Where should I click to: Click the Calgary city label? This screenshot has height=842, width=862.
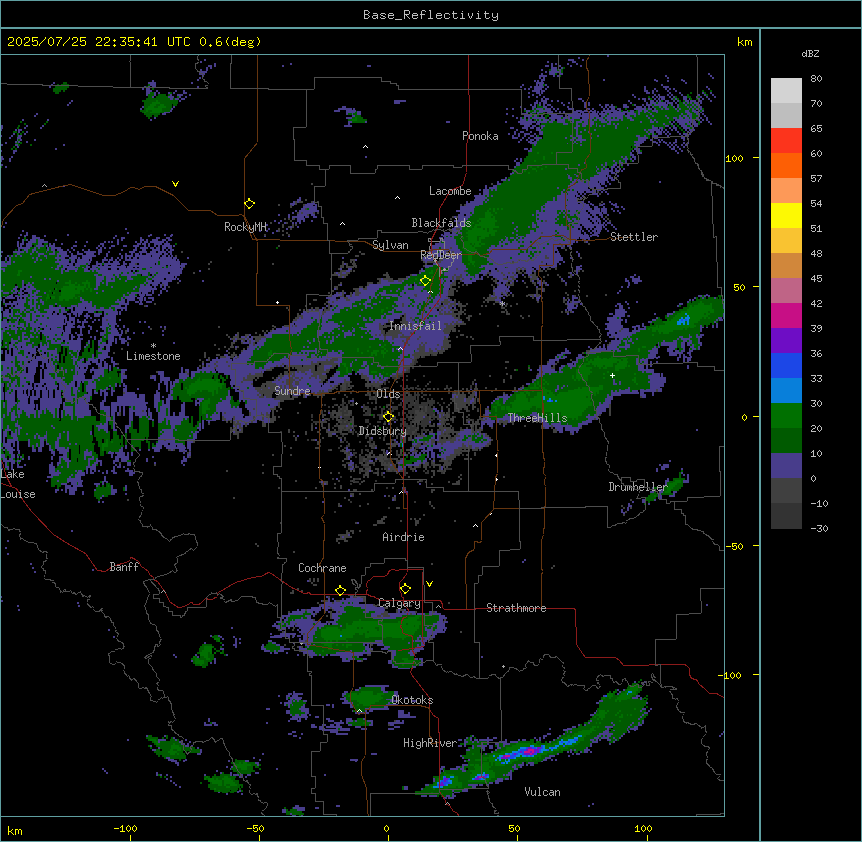click(399, 603)
